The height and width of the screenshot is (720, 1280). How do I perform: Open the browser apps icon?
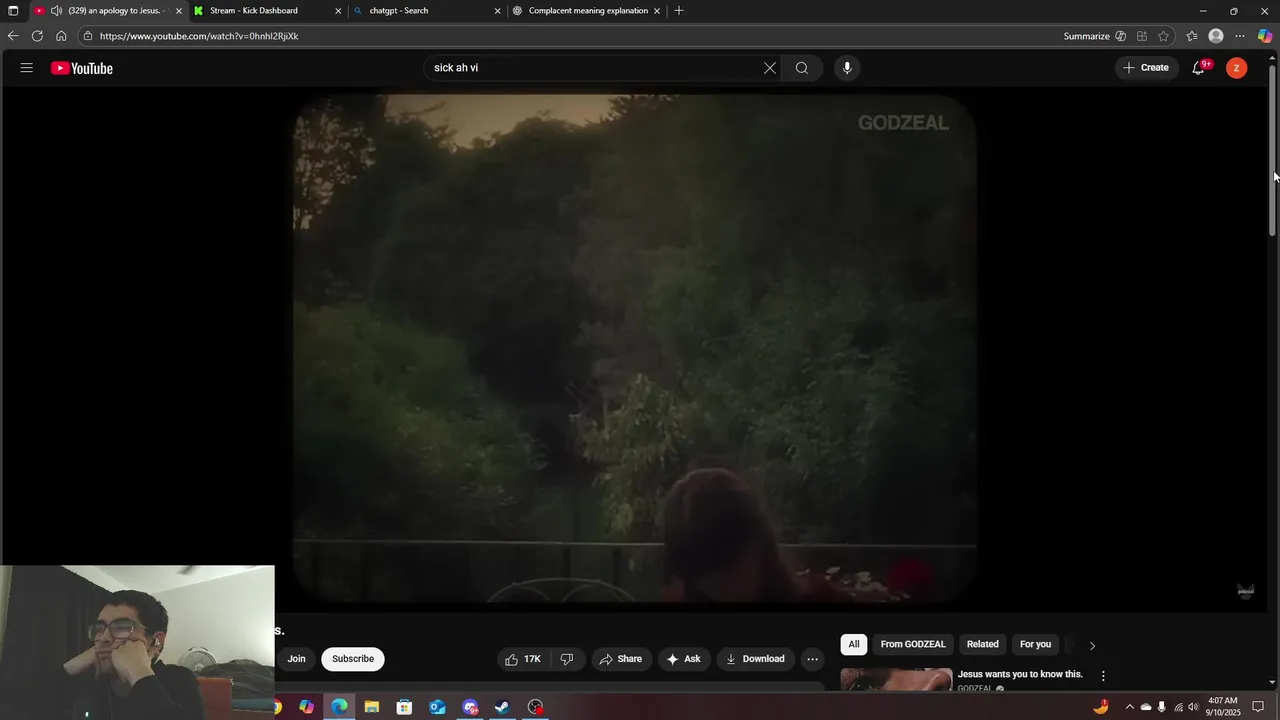(x=1142, y=36)
